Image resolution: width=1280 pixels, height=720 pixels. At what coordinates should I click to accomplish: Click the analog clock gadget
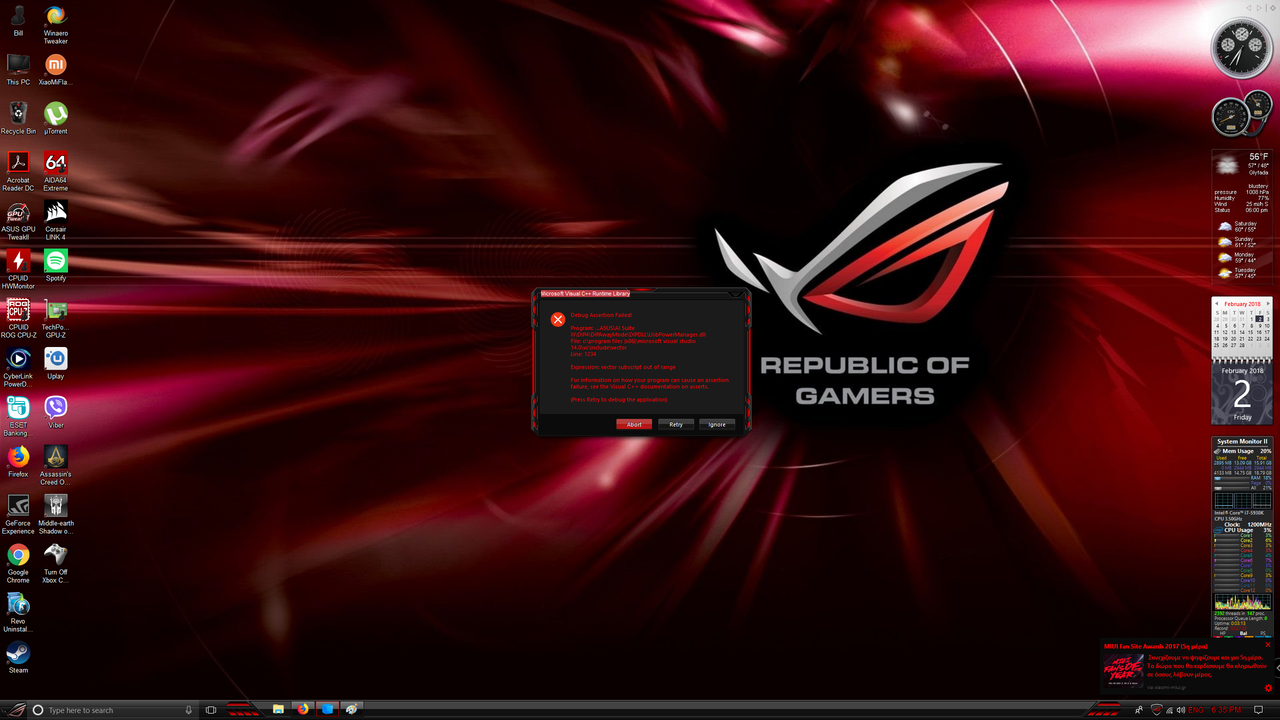coord(1242,48)
